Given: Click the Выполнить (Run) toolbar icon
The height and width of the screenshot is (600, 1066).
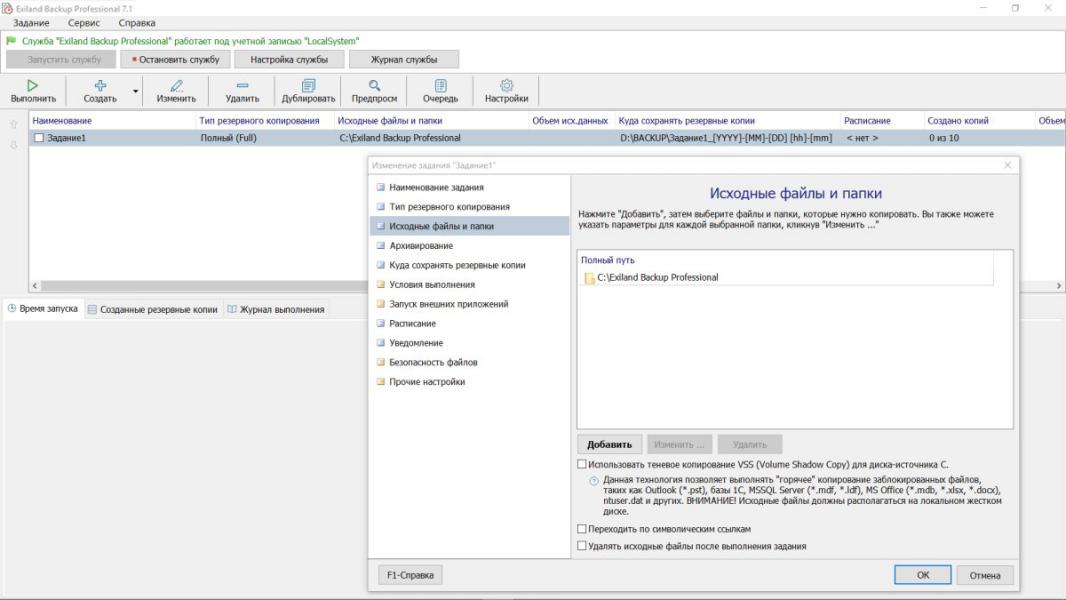Looking at the screenshot, I should tap(33, 86).
